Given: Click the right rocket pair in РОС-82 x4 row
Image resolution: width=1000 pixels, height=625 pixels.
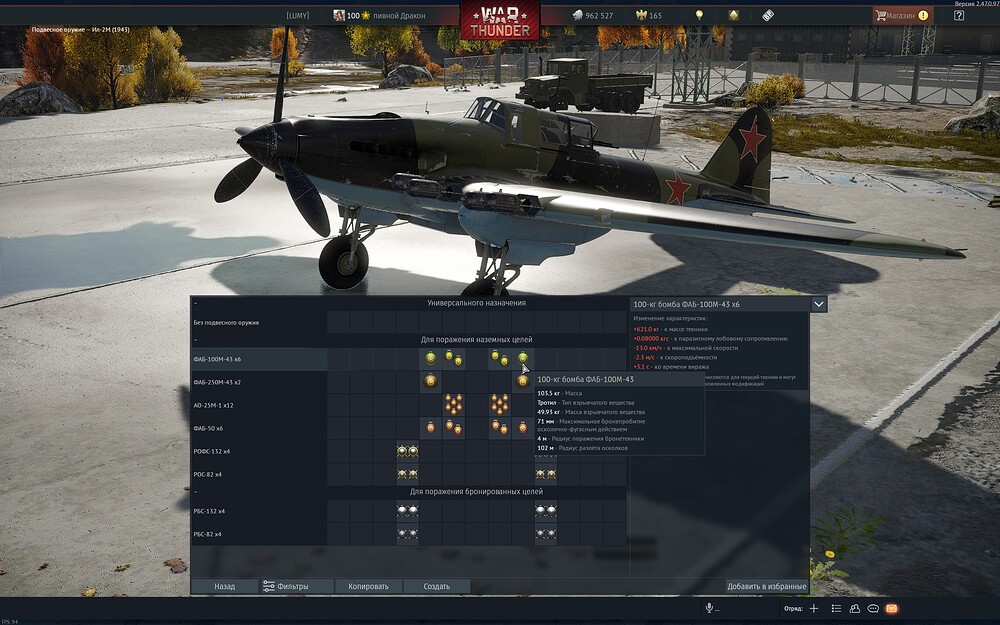Looking at the screenshot, I should [x=546, y=474].
